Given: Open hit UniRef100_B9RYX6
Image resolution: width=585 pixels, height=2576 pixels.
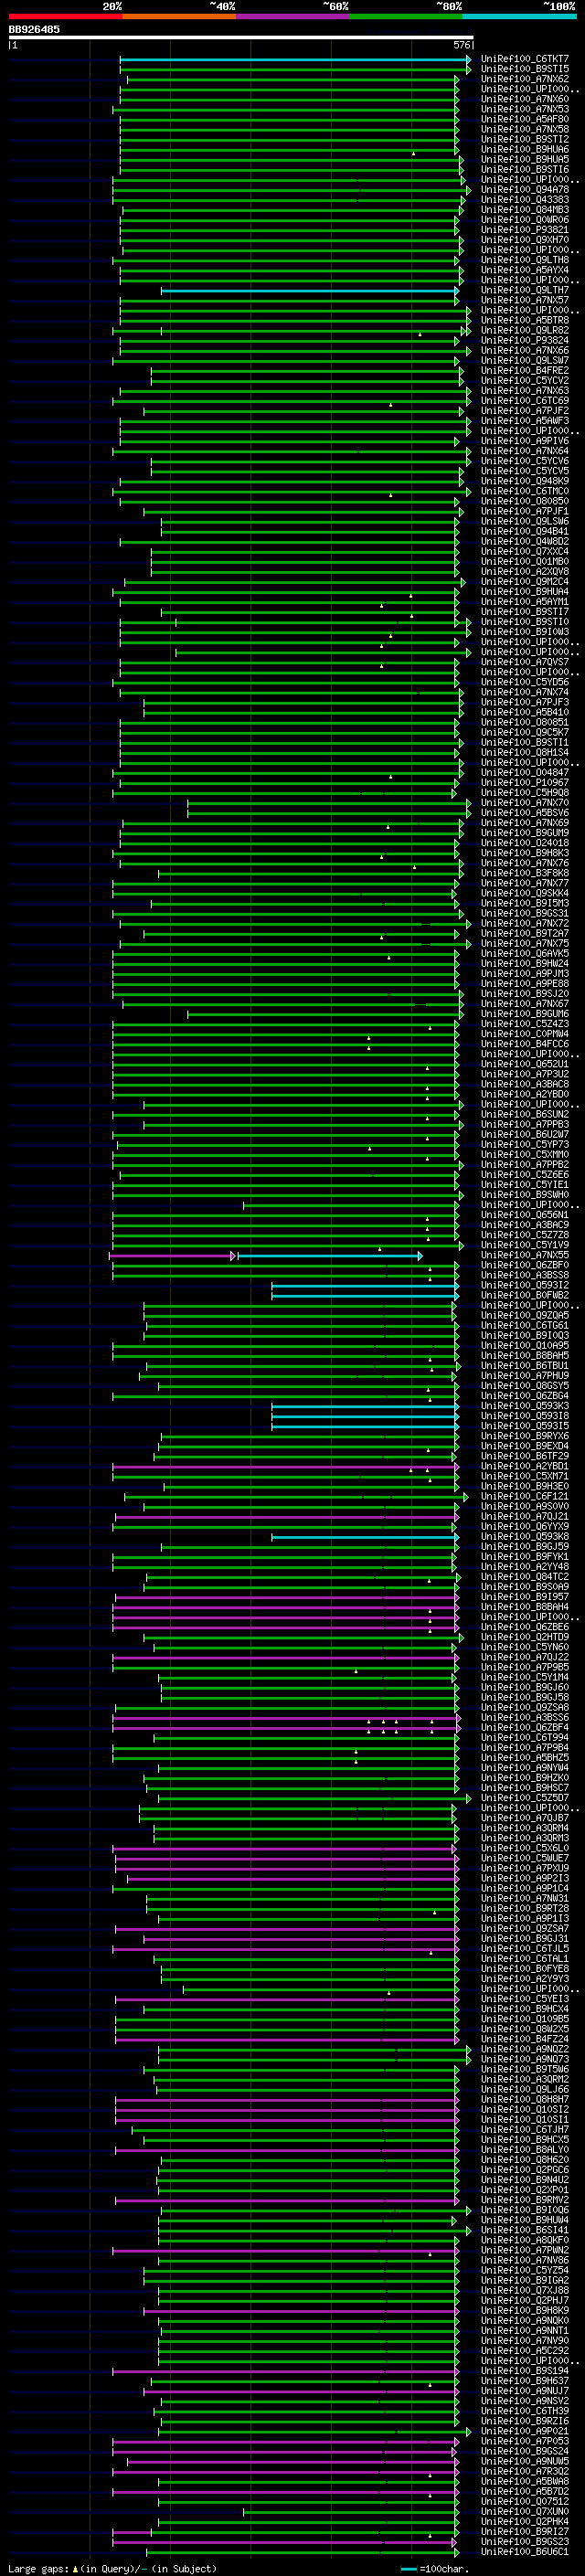Looking at the screenshot, I should pyautogui.click(x=525, y=1436).
